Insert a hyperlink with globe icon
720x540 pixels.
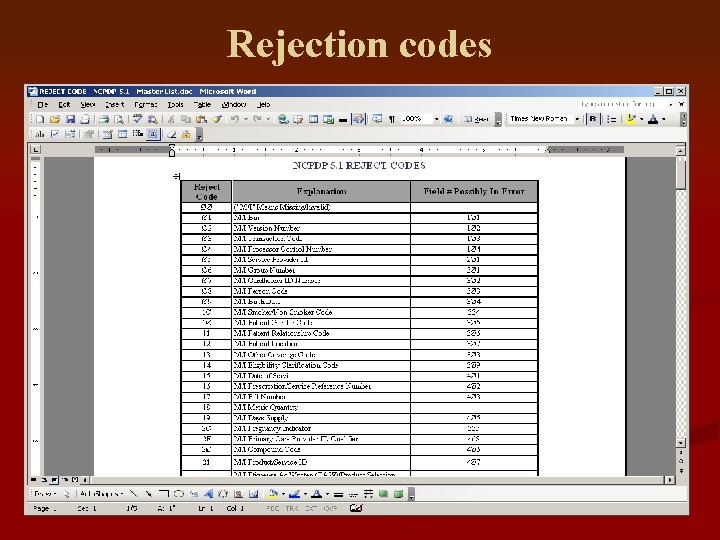coord(283,119)
